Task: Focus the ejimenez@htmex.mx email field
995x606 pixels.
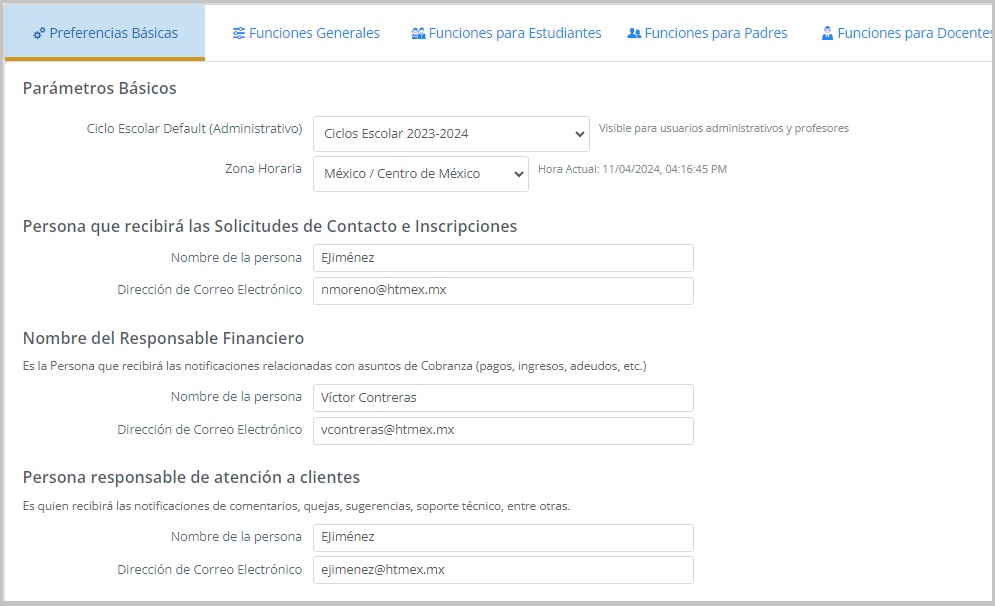Action: 502,570
